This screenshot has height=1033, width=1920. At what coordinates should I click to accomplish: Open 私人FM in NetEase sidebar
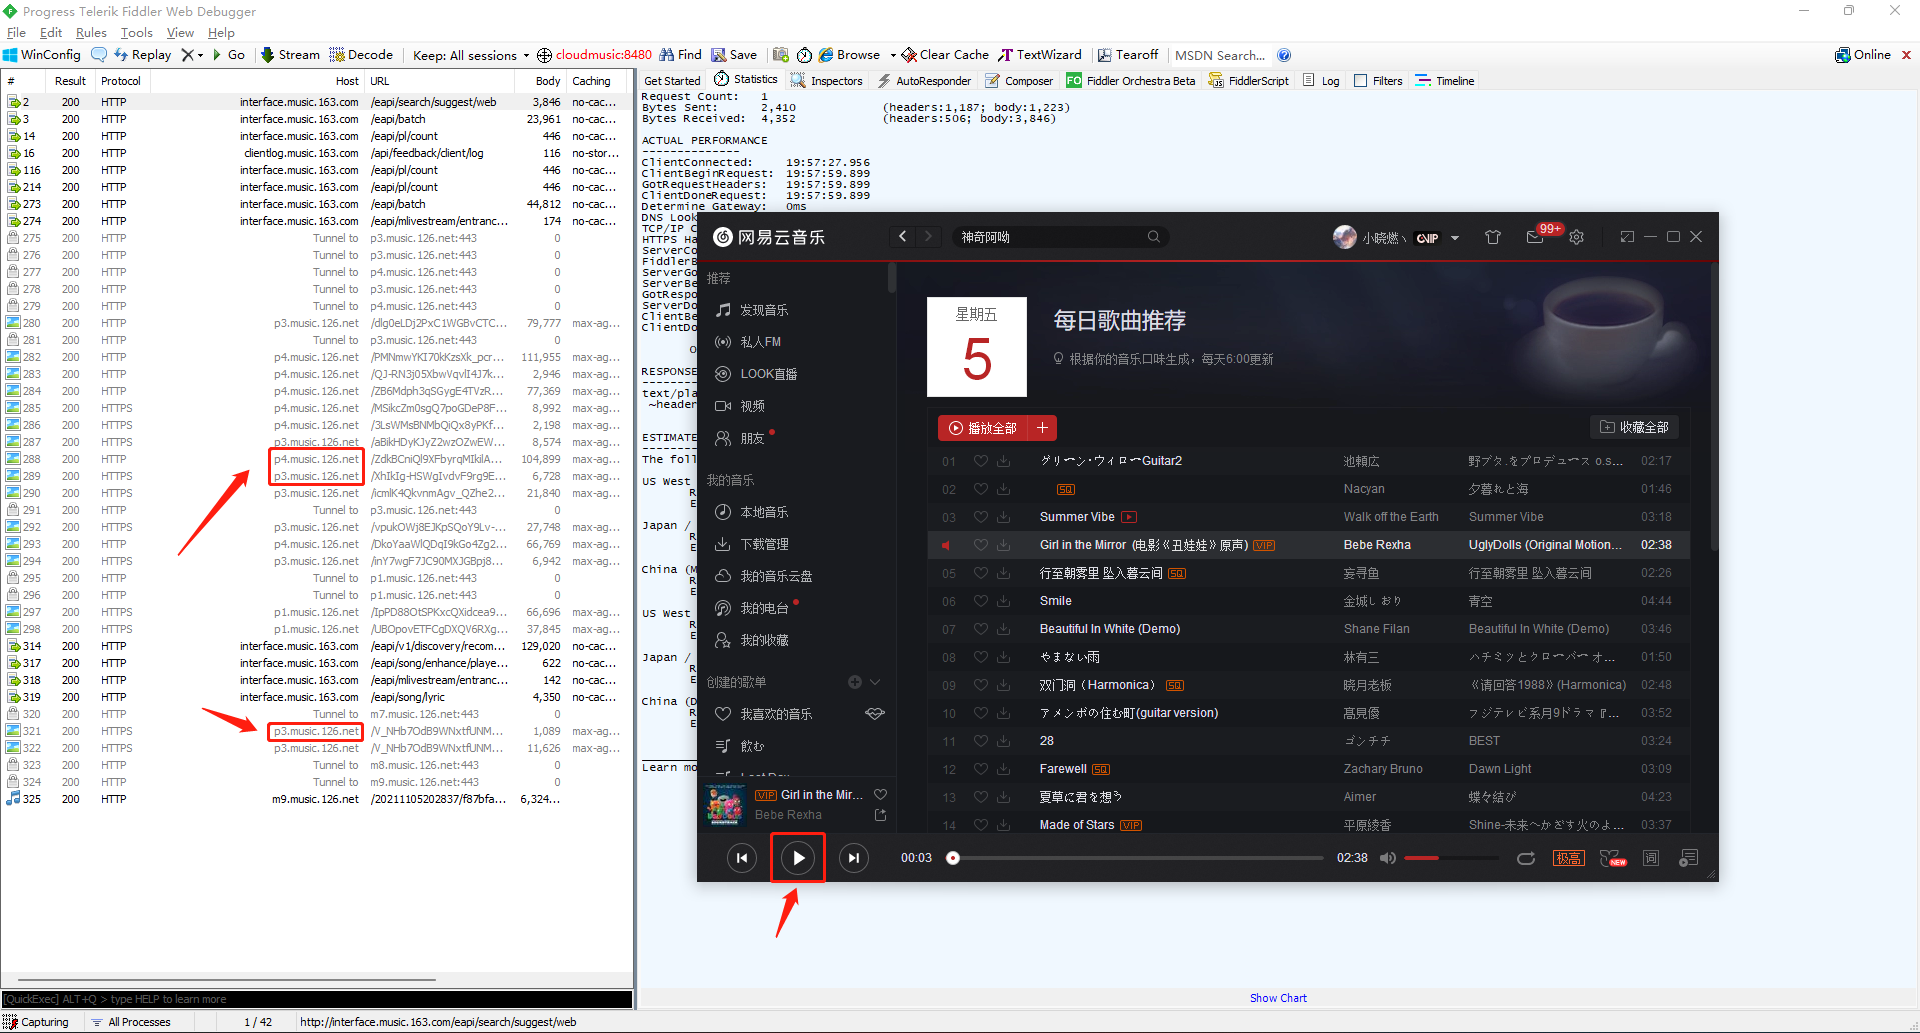(x=760, y=342)
